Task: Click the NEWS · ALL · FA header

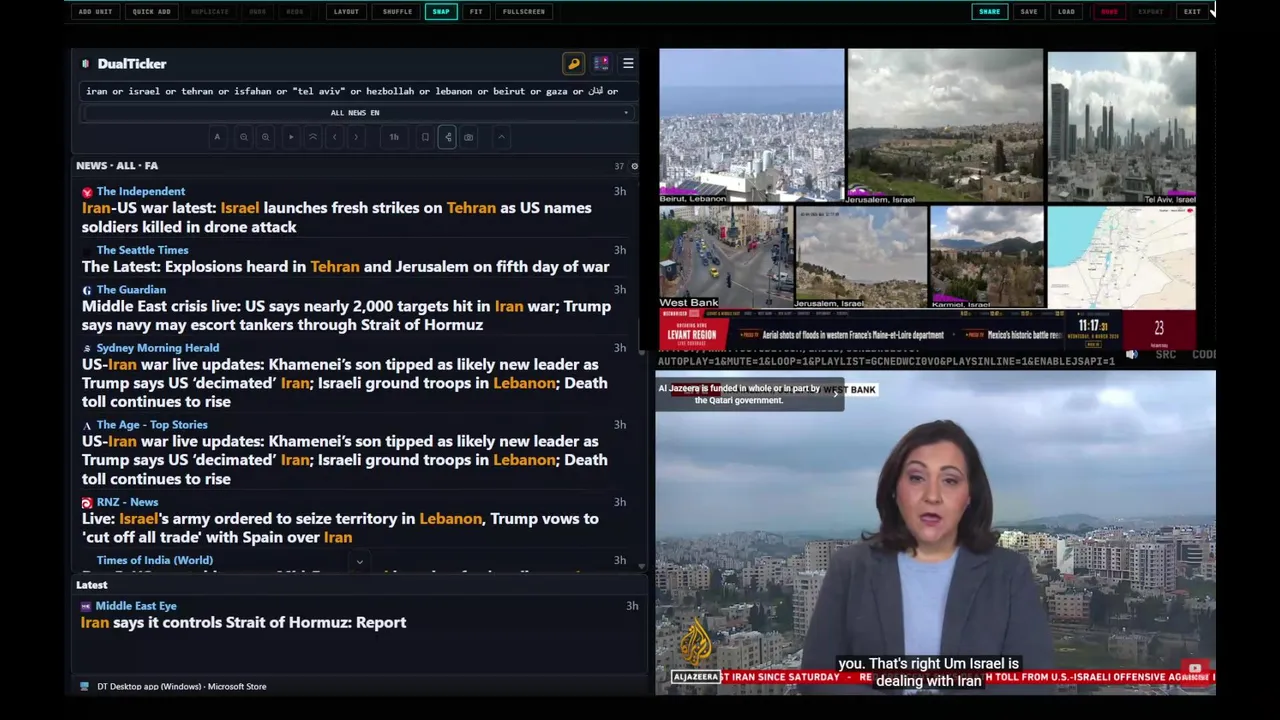Action: [117, 166]
